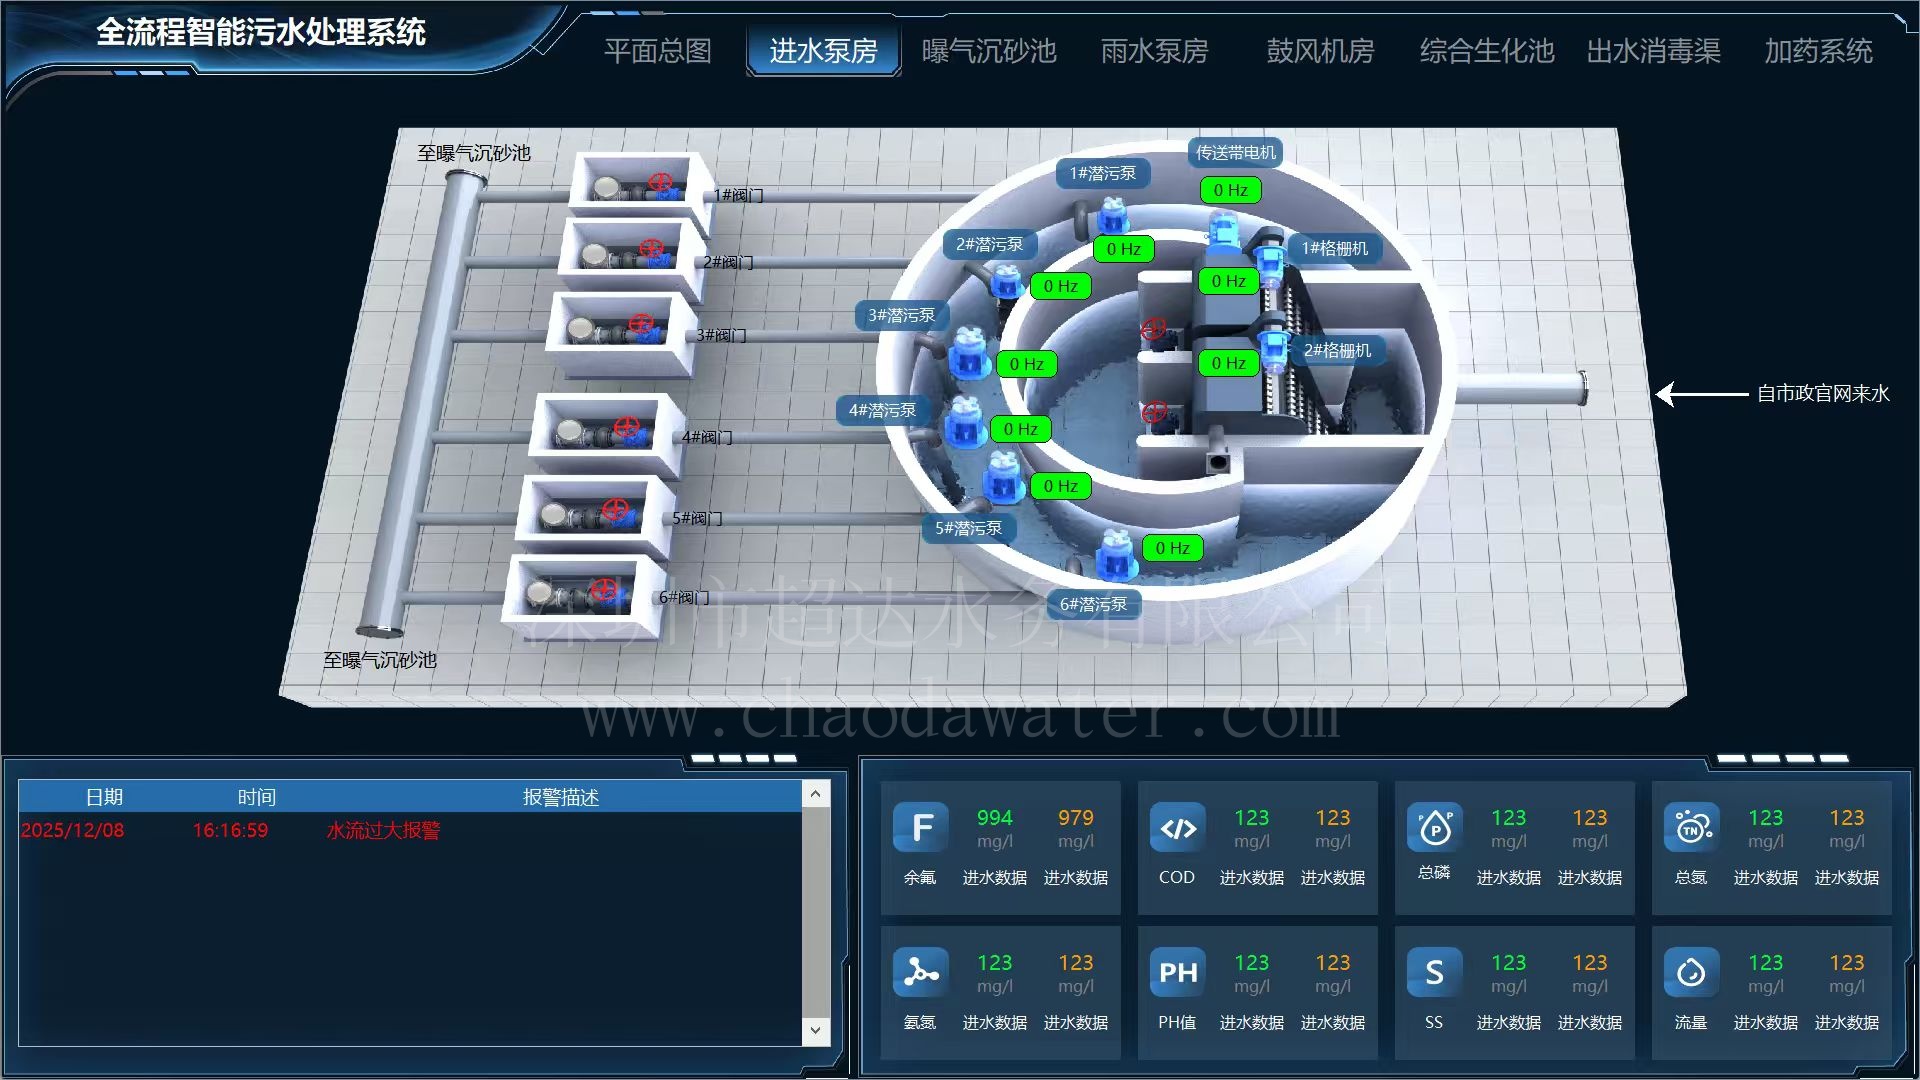Image resolution: width=1920 pixels, height=1080 pixels.
Task: Click the 传送带电机 label
Action: coord(1236,152)
